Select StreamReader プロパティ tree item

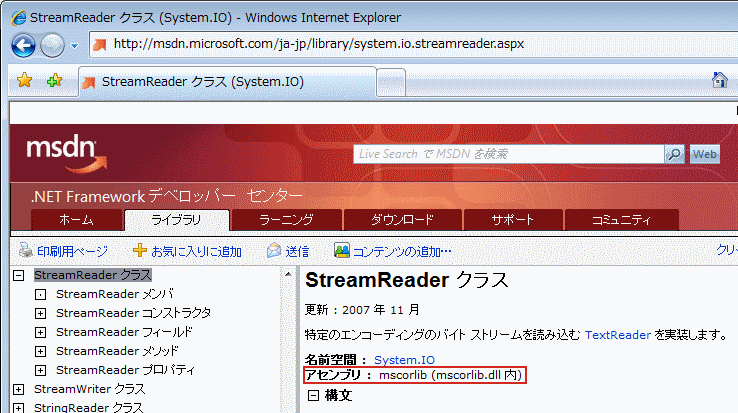[x=125, y=370]
